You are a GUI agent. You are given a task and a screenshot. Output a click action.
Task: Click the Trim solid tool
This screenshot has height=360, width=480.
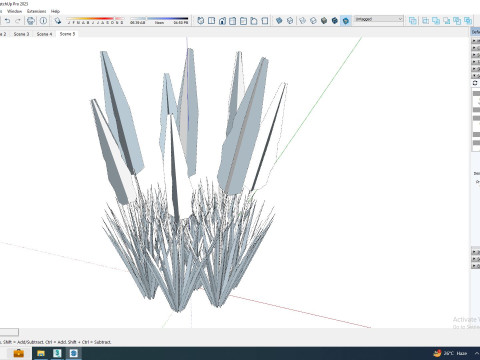[457, 21]
